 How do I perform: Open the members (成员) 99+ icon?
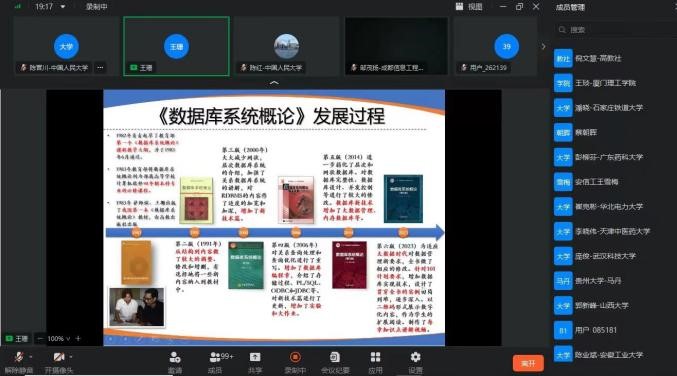(221, 357)
